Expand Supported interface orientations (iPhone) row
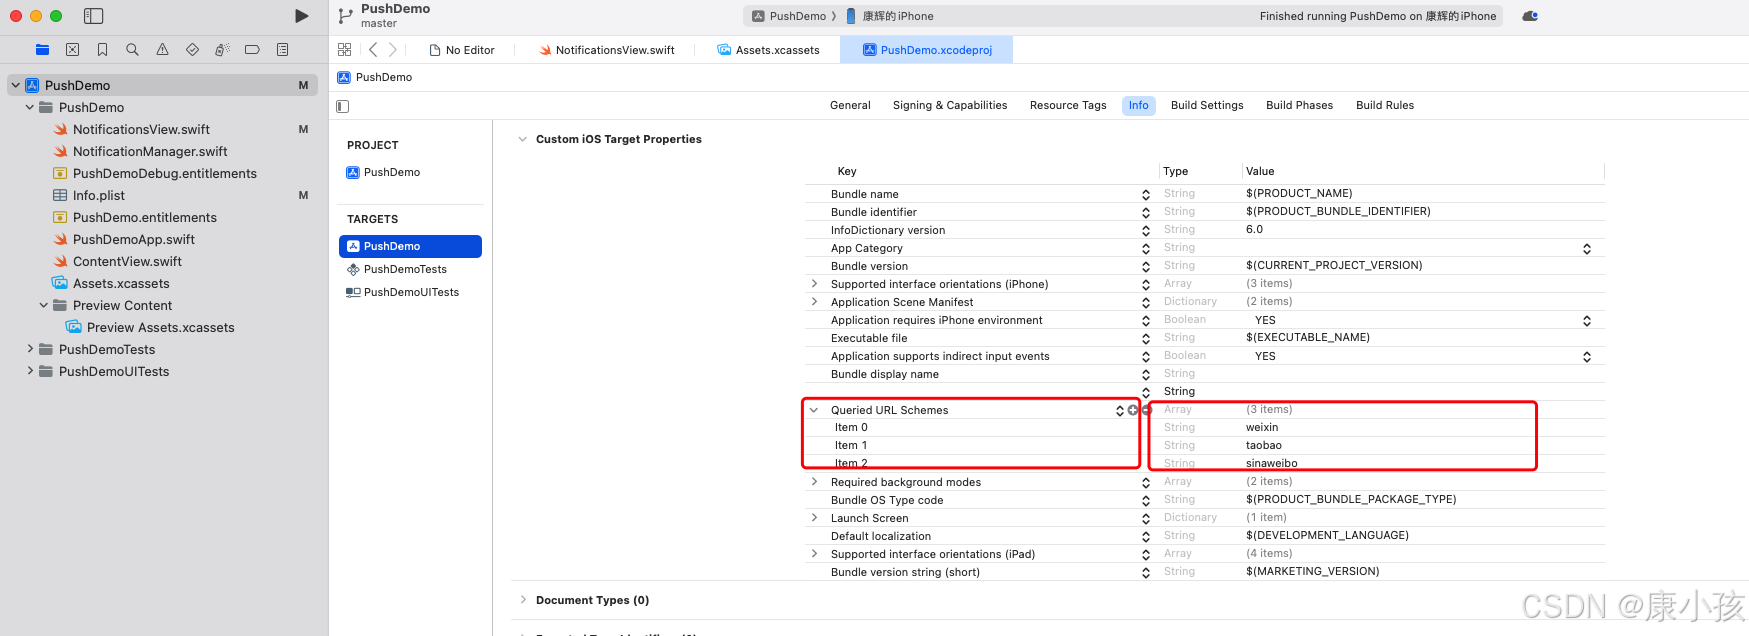The image size is (1749, 636). coord(814,284)
